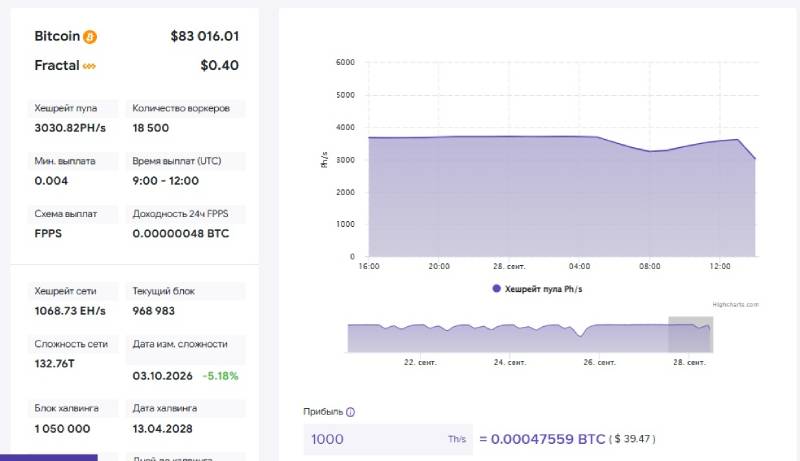Image resolution: width=800 pixels, height=461 pixels.
Task: Click the 0.00000048 BTC profitability value
Action: coord(181,234)
